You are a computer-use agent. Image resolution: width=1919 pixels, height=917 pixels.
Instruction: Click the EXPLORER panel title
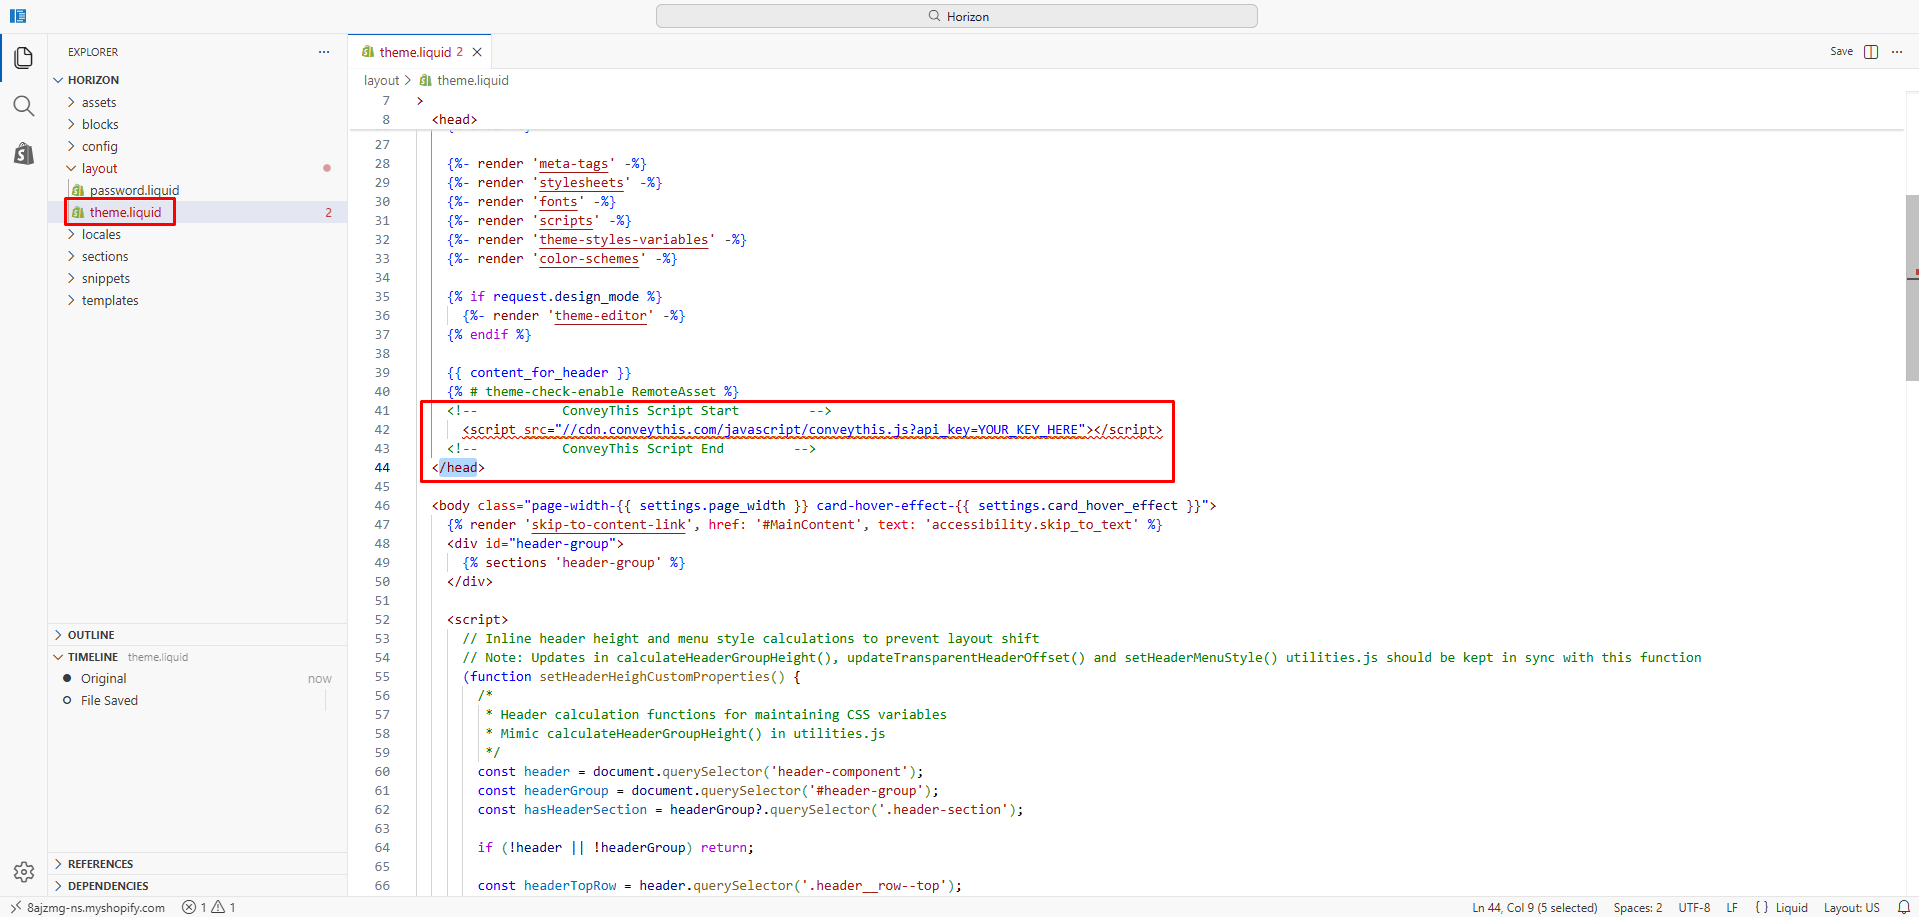[93, 52]
